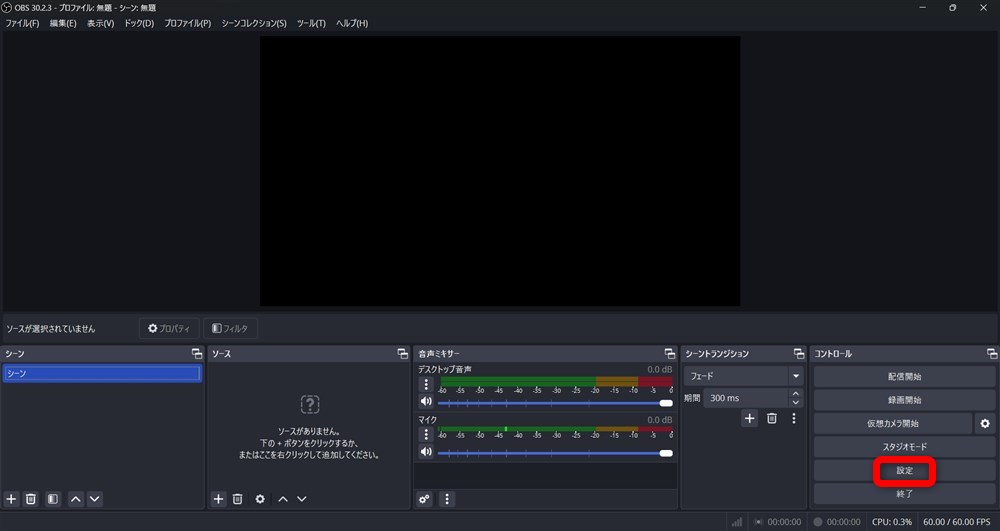Click プロパティ button in source toolbar
Screen dimensions: 1000x531
(x=169, y=328)
